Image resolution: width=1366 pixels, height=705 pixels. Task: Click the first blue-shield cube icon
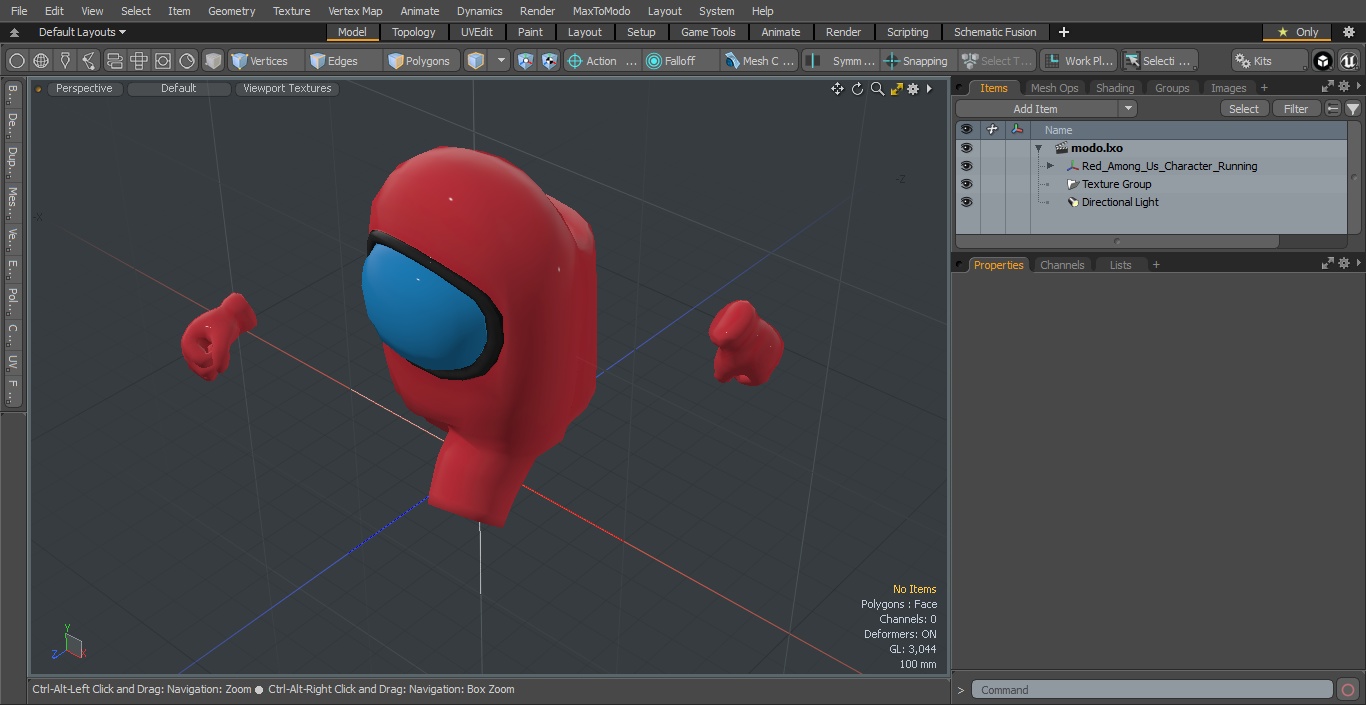tap(526, 61)
